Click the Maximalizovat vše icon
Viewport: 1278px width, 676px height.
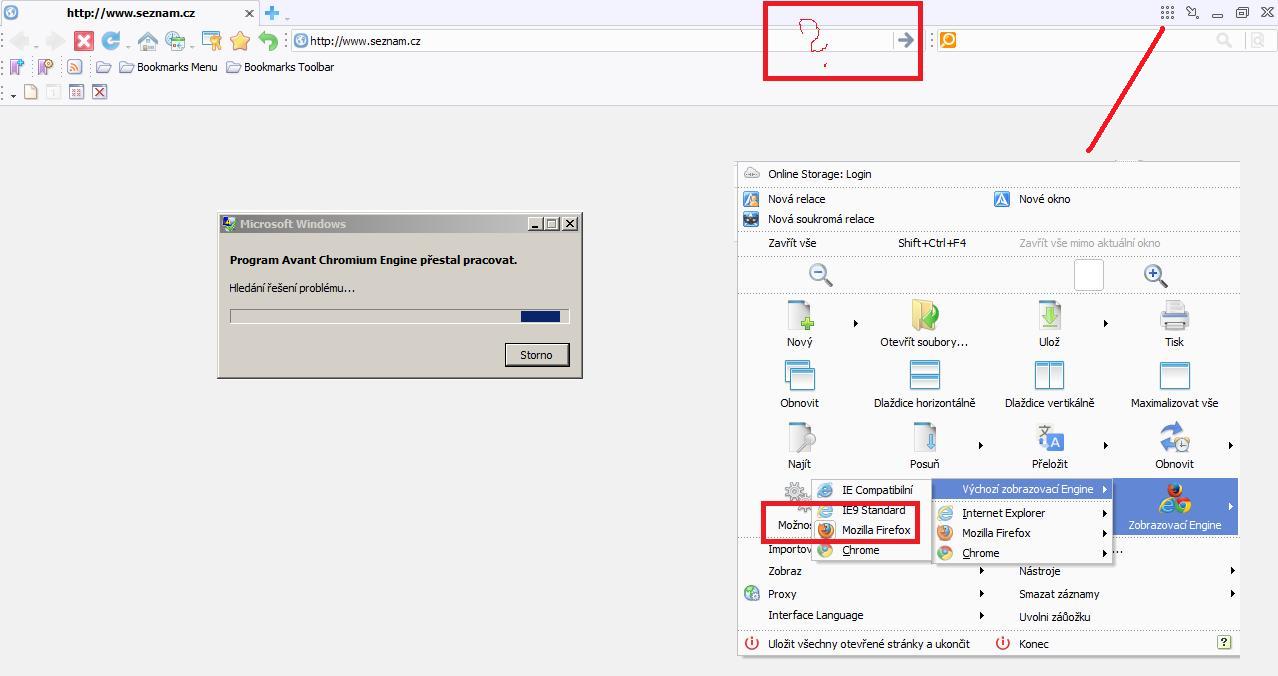click(x=1174, y=376)
